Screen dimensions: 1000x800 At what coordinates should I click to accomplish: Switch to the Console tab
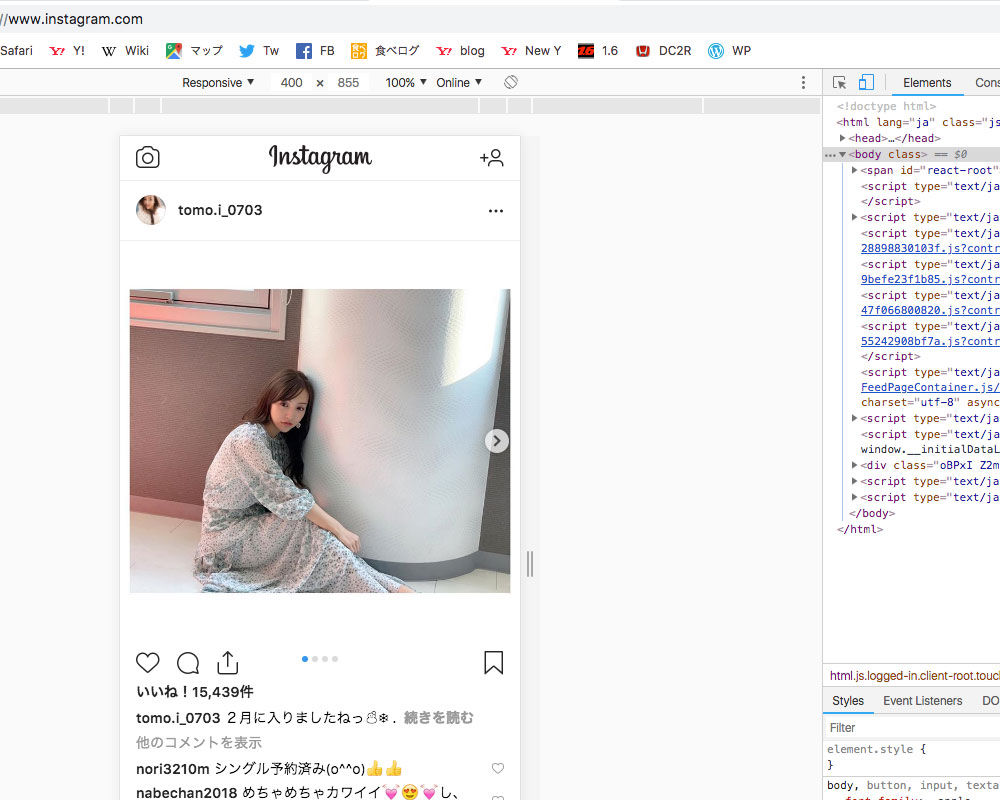[x=987, y=82]
